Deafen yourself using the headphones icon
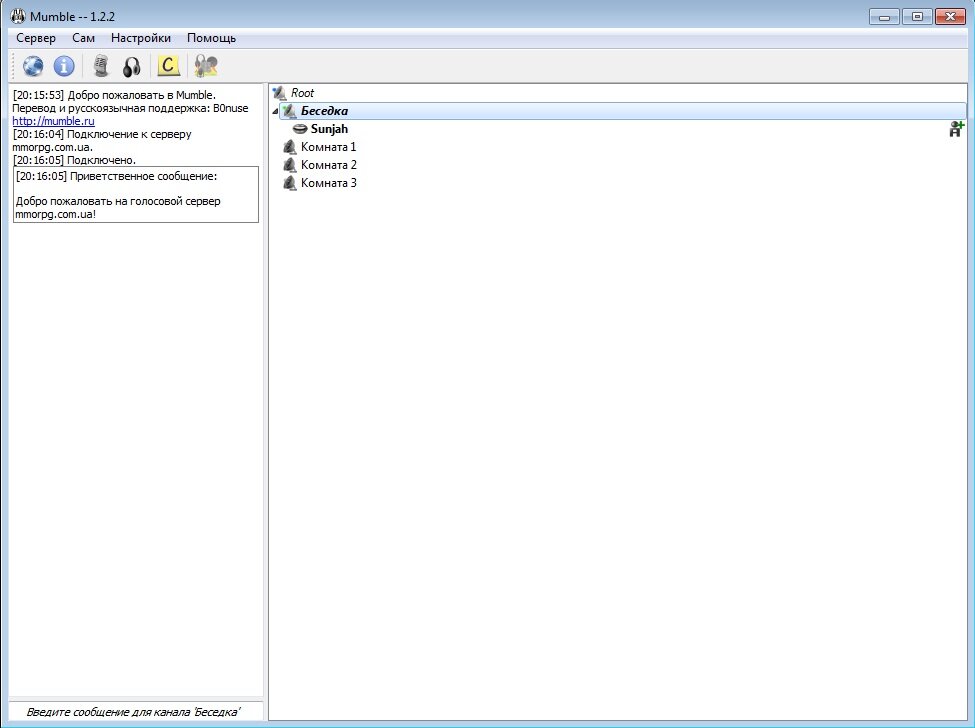Viewport: 975px width, 728px height. [x=131, y=67]
